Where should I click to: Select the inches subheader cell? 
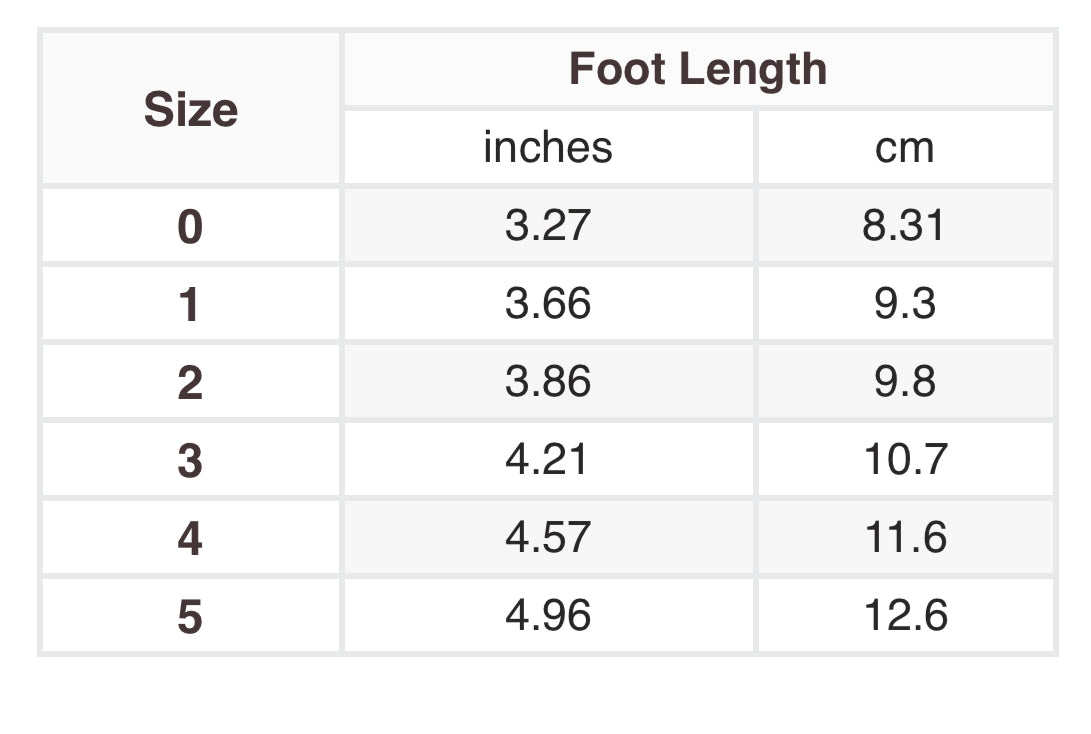548,148
